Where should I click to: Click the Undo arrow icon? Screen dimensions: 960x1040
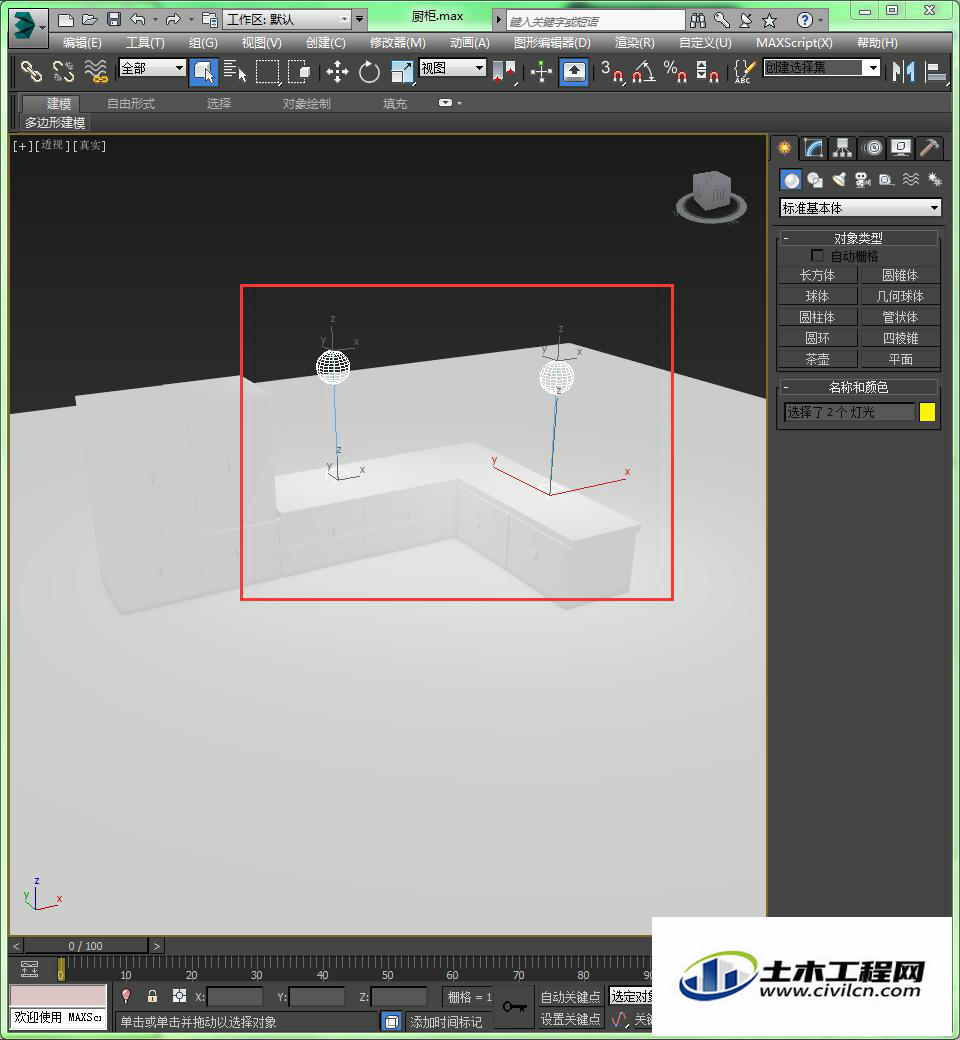(x=138, y=20)
